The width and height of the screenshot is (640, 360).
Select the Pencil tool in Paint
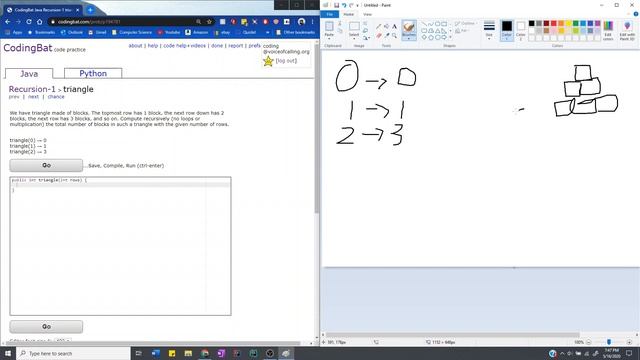(x=379, y=26)
